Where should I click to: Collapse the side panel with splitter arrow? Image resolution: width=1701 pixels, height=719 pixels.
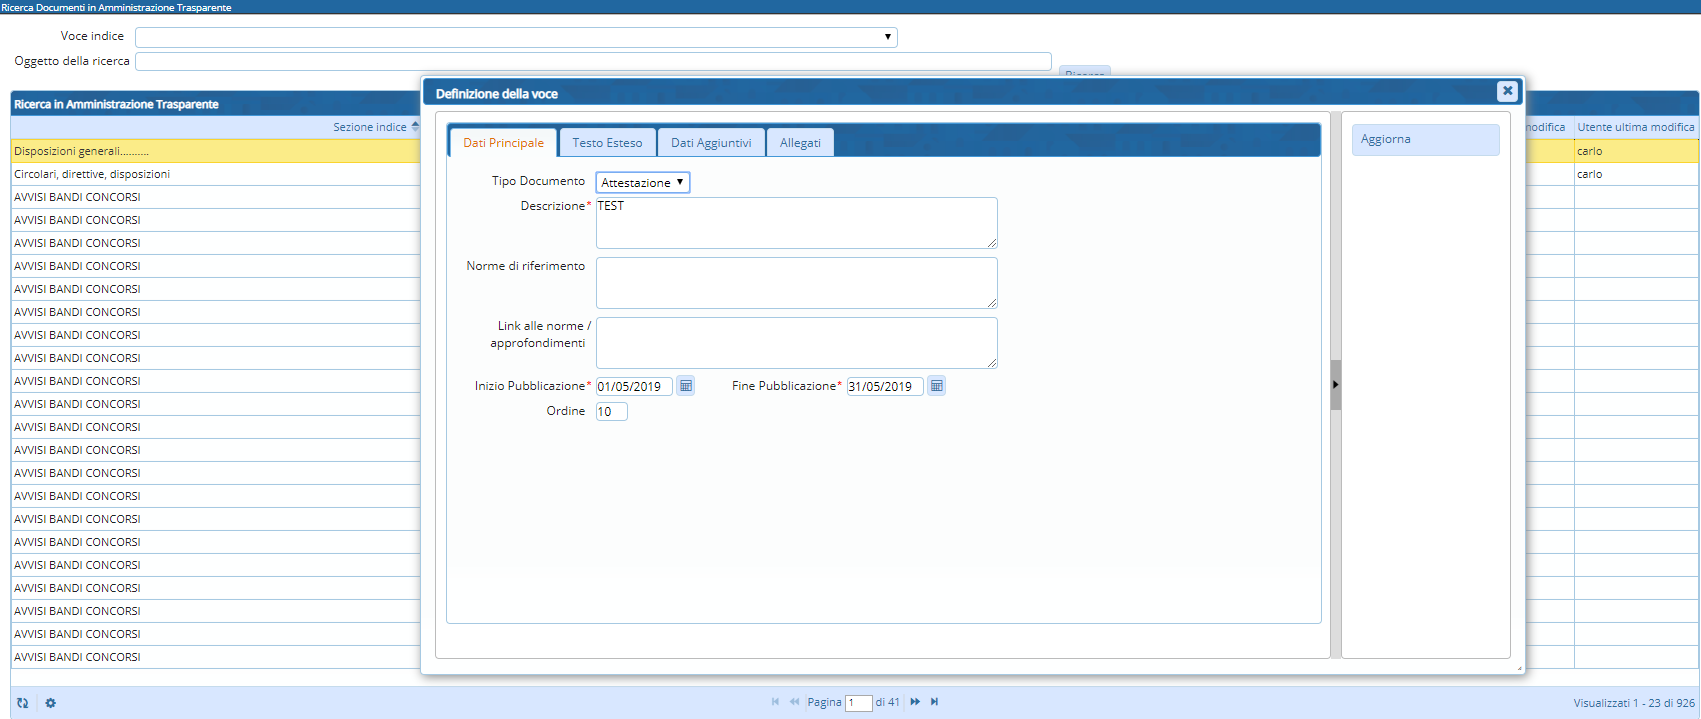(x=1335, y=385)
